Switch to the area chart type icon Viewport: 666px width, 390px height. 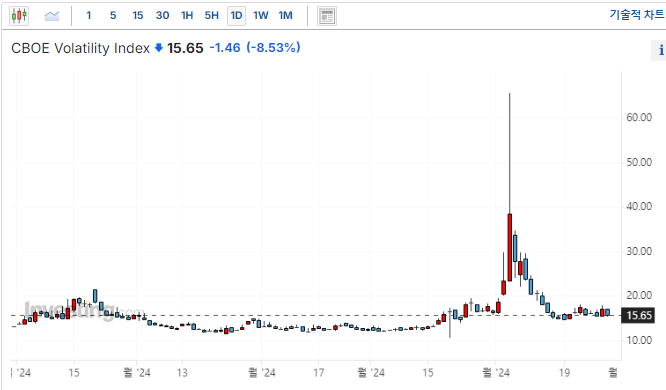point(52,16)
